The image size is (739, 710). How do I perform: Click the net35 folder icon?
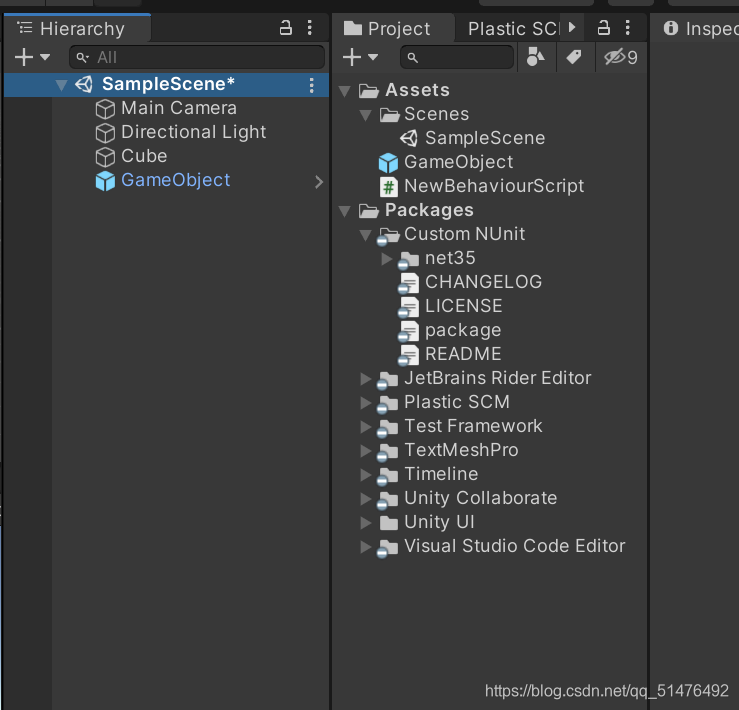(x=409, y=259)
